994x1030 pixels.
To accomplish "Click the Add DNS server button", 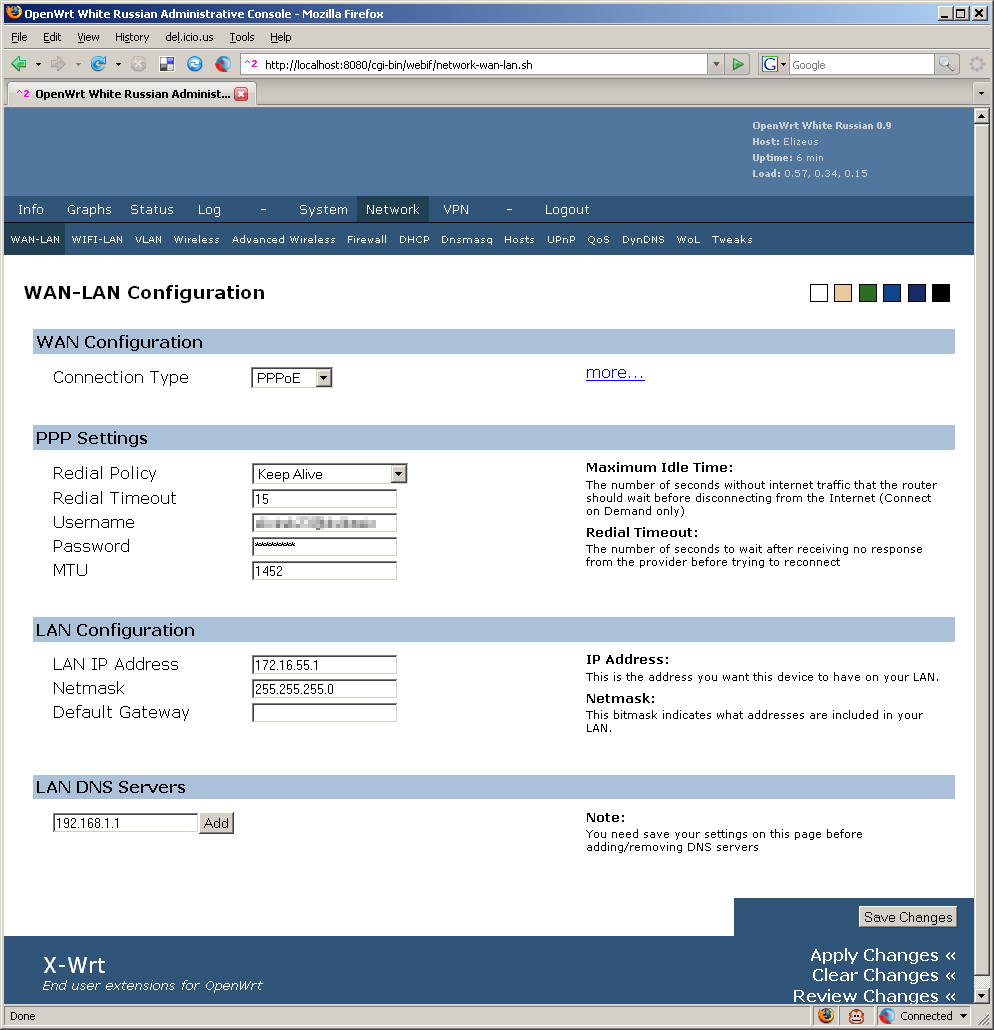I will pyautogui.click(x=216, y=822).
